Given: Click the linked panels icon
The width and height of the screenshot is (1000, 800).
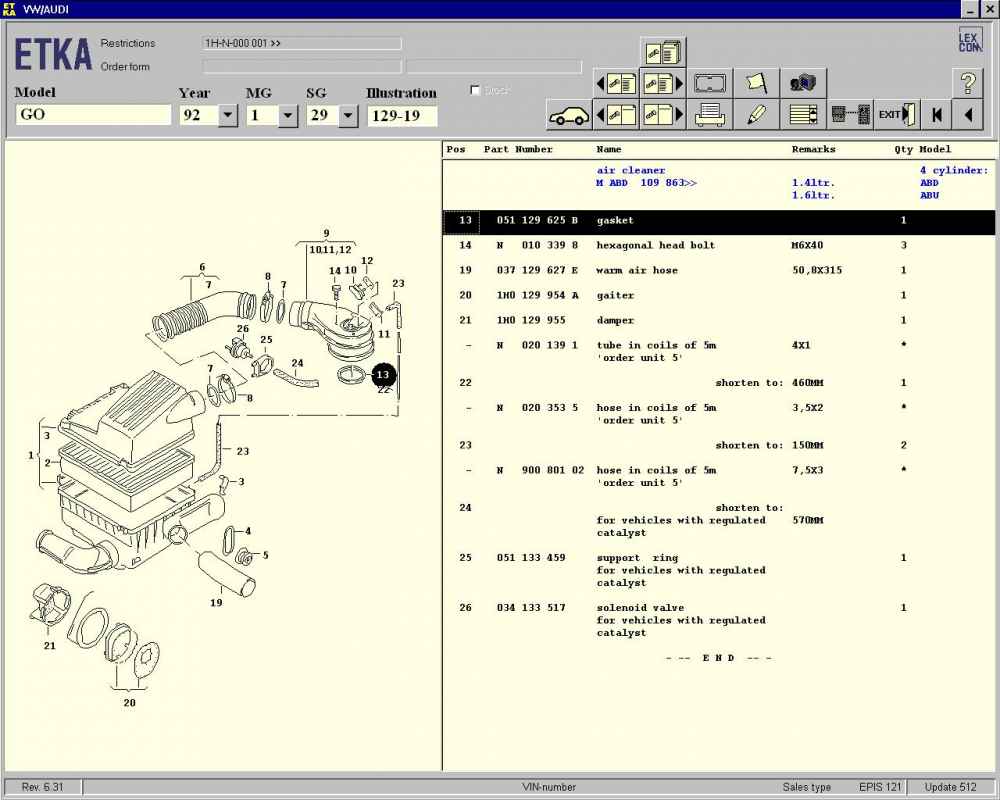Looking at the screenshot, I should [850, 115].
